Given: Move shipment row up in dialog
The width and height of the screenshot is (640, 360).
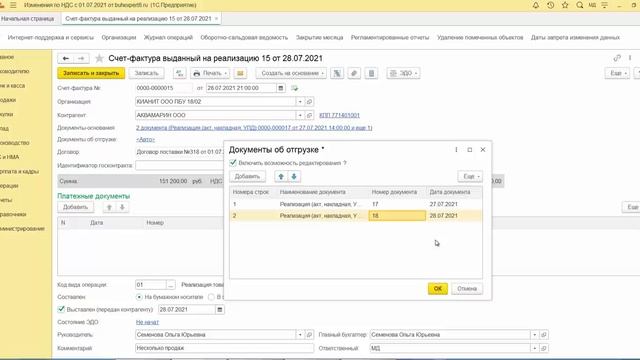Looking at the screenshot, I should click(281, 176).
